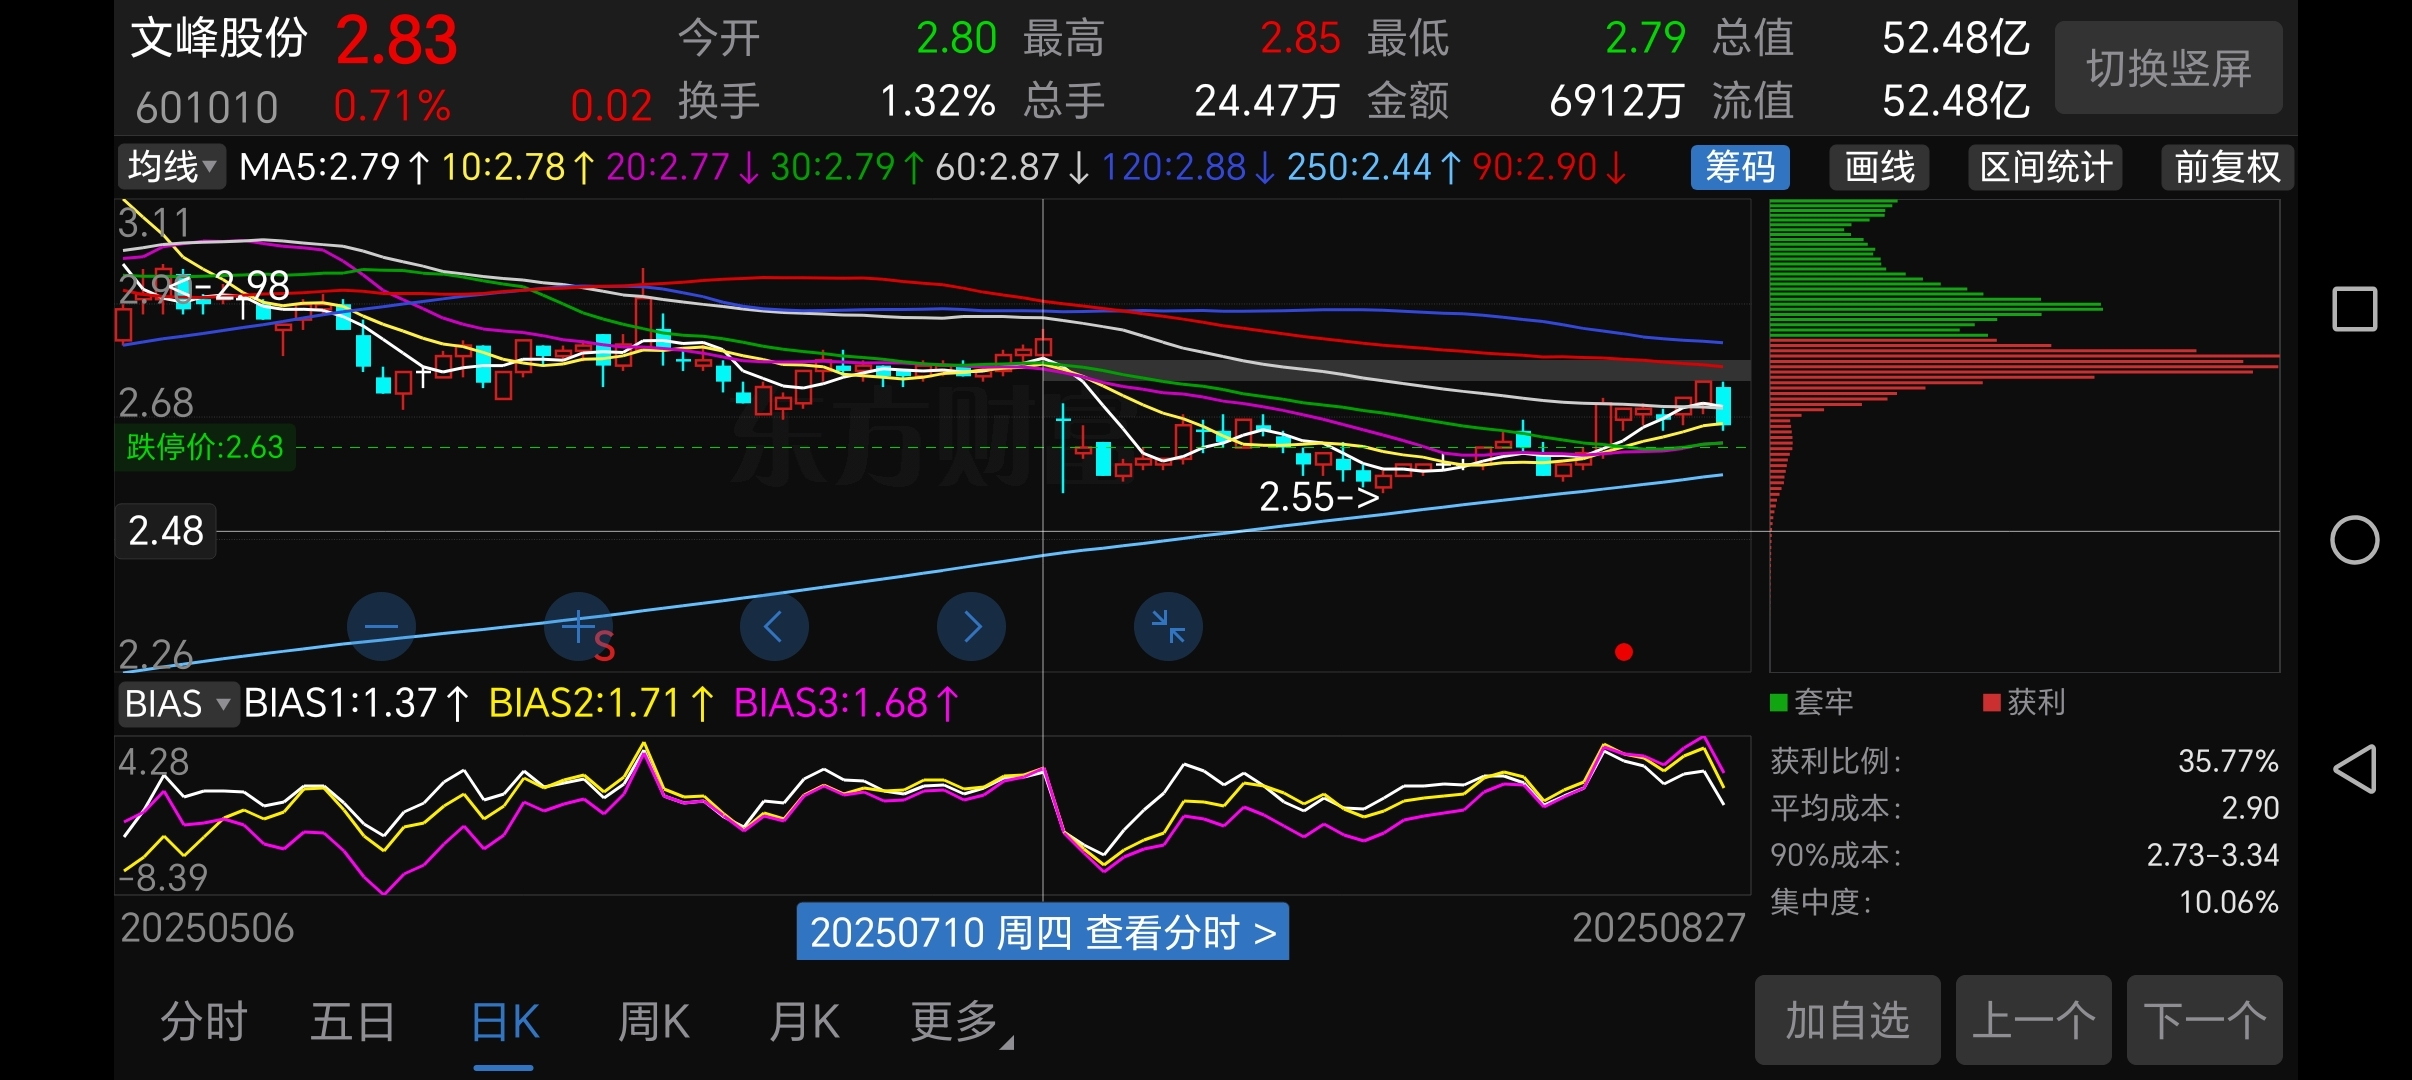
Task: Tap the Android back triangle button
Action: click(2354, 769)
